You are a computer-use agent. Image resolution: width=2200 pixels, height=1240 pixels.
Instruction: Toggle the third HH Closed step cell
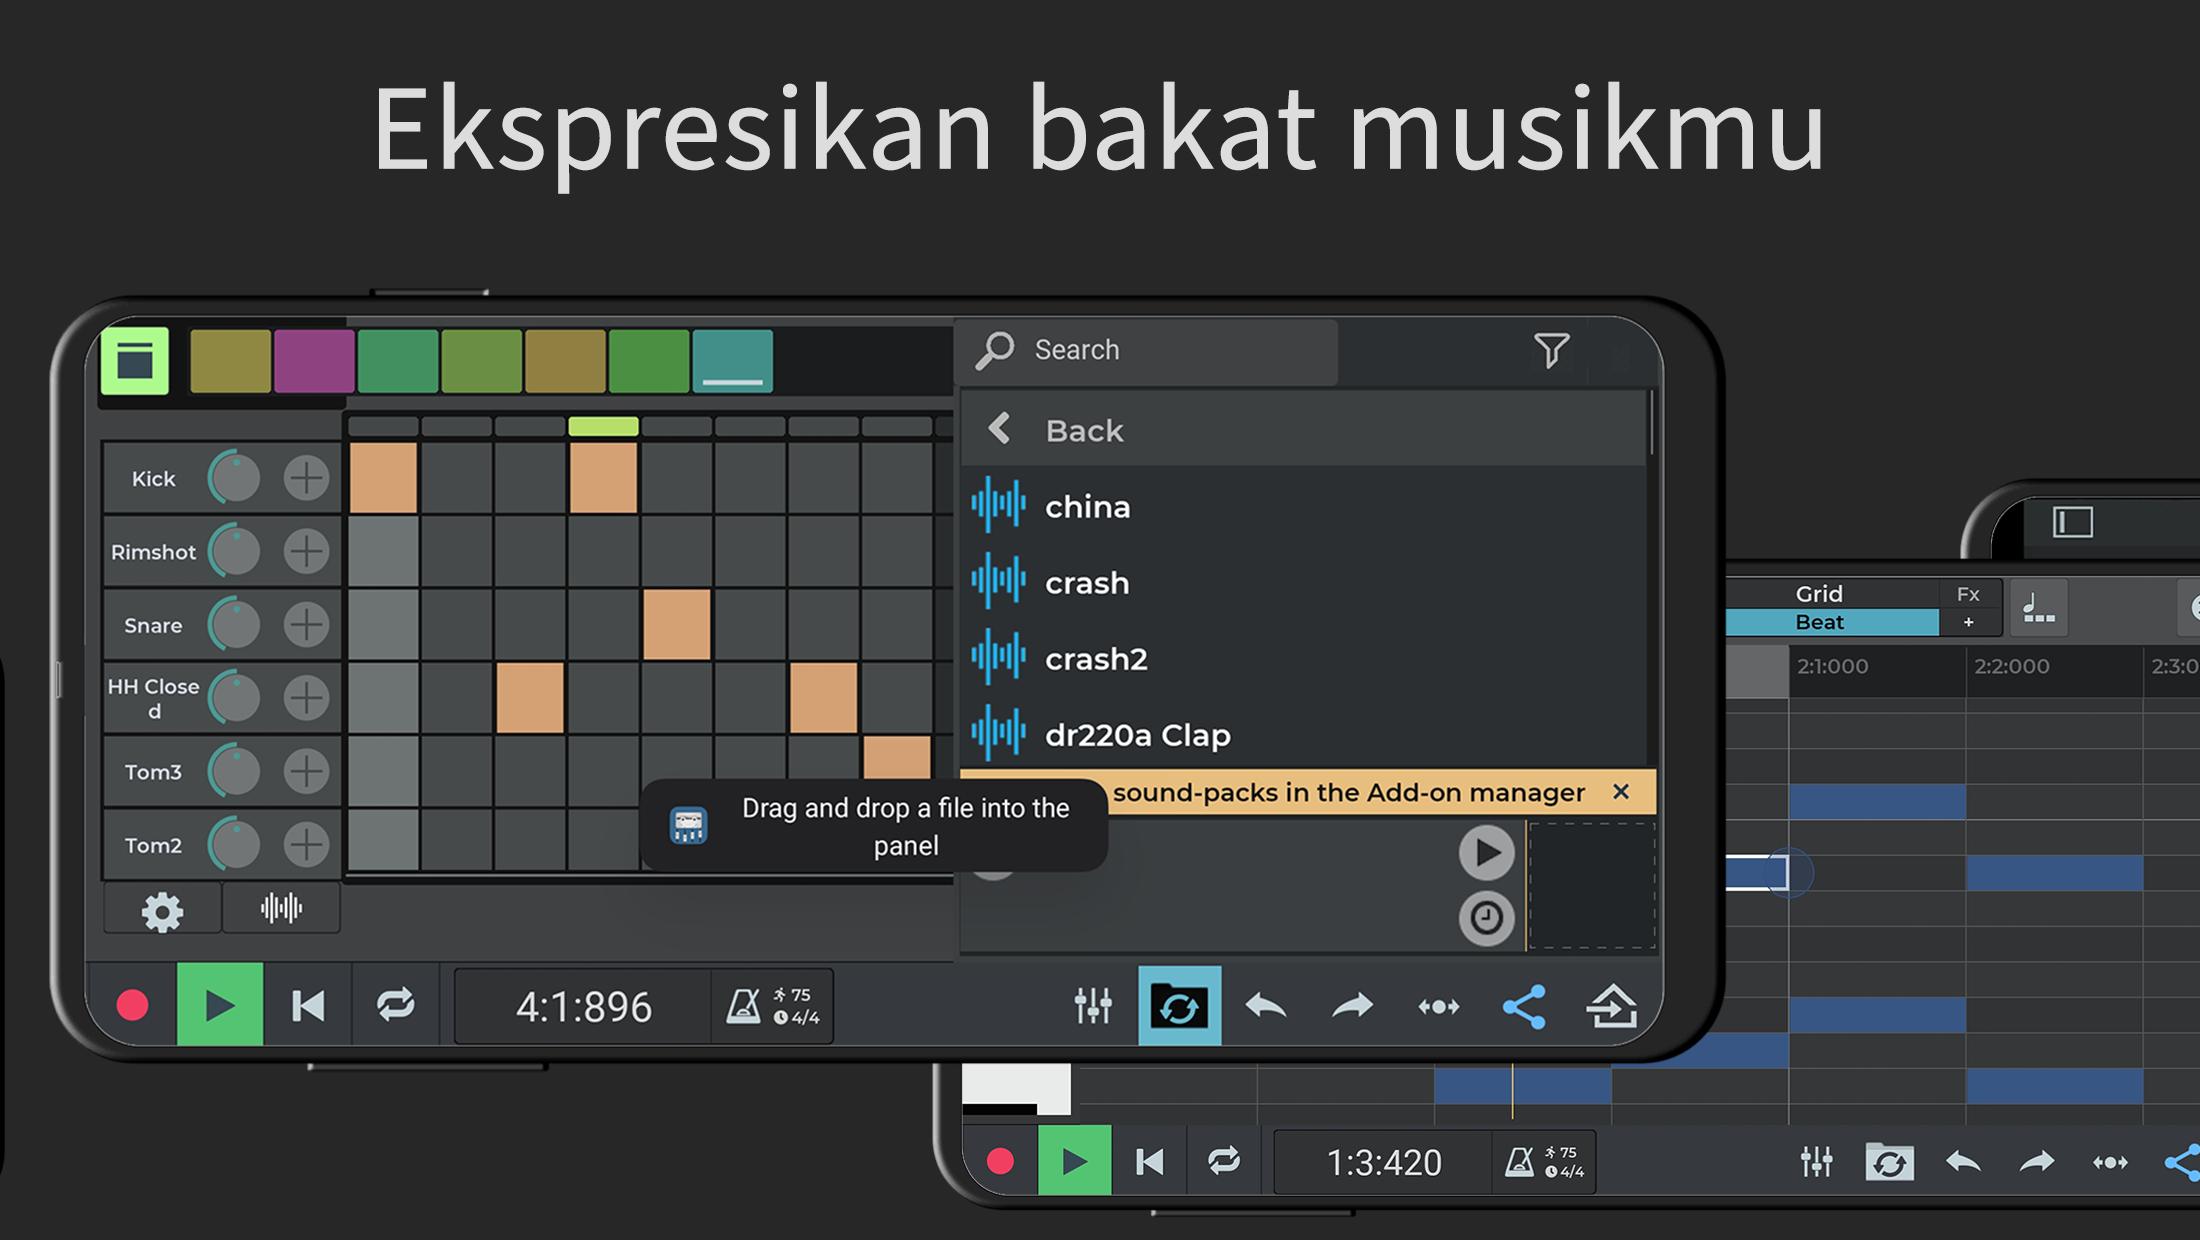coord(530,698)
